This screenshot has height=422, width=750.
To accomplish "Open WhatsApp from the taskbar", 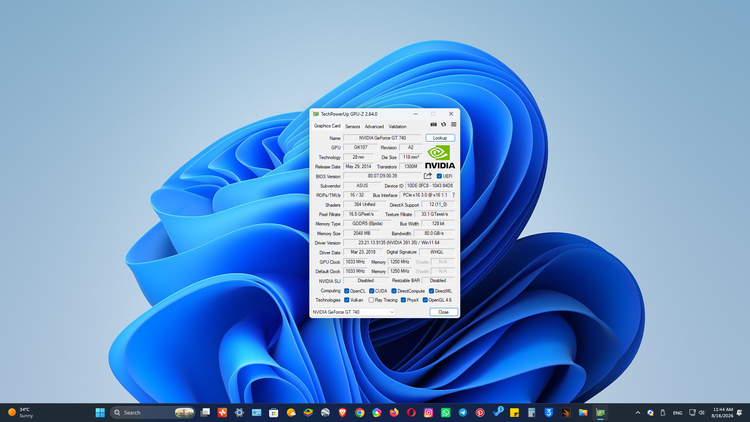I will pyautogui.click(x=445, y=412).
